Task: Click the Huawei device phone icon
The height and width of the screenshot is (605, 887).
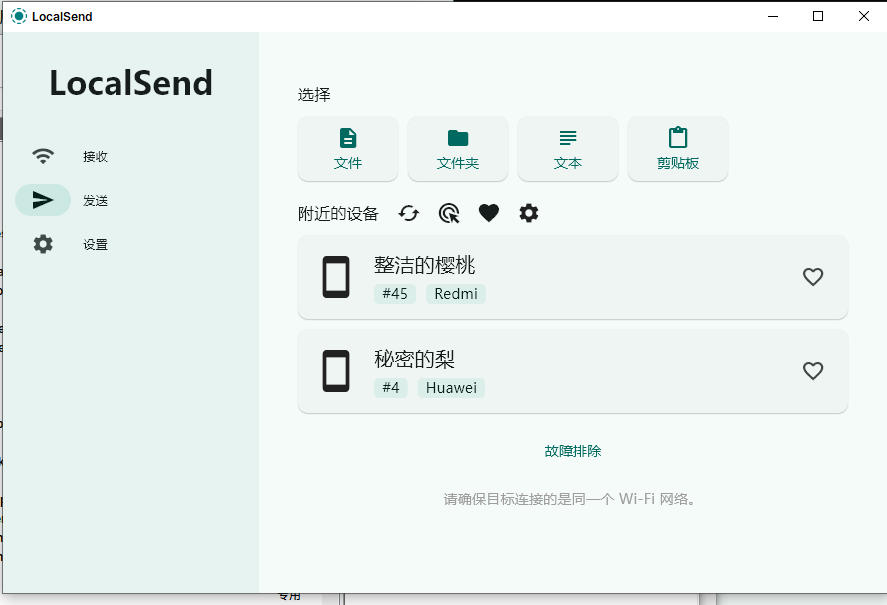Action: tap(336, 371)
